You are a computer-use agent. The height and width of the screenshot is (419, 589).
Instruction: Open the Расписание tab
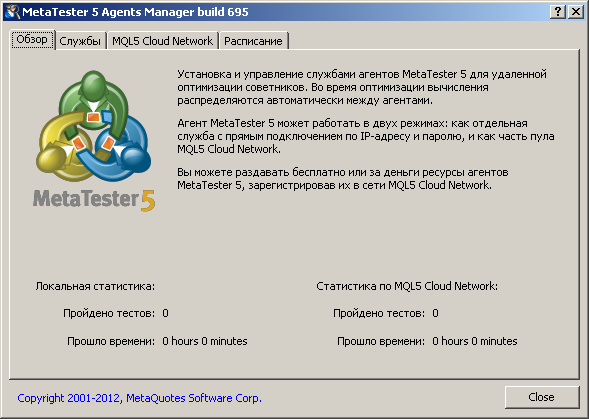click(x=253, y=41)
